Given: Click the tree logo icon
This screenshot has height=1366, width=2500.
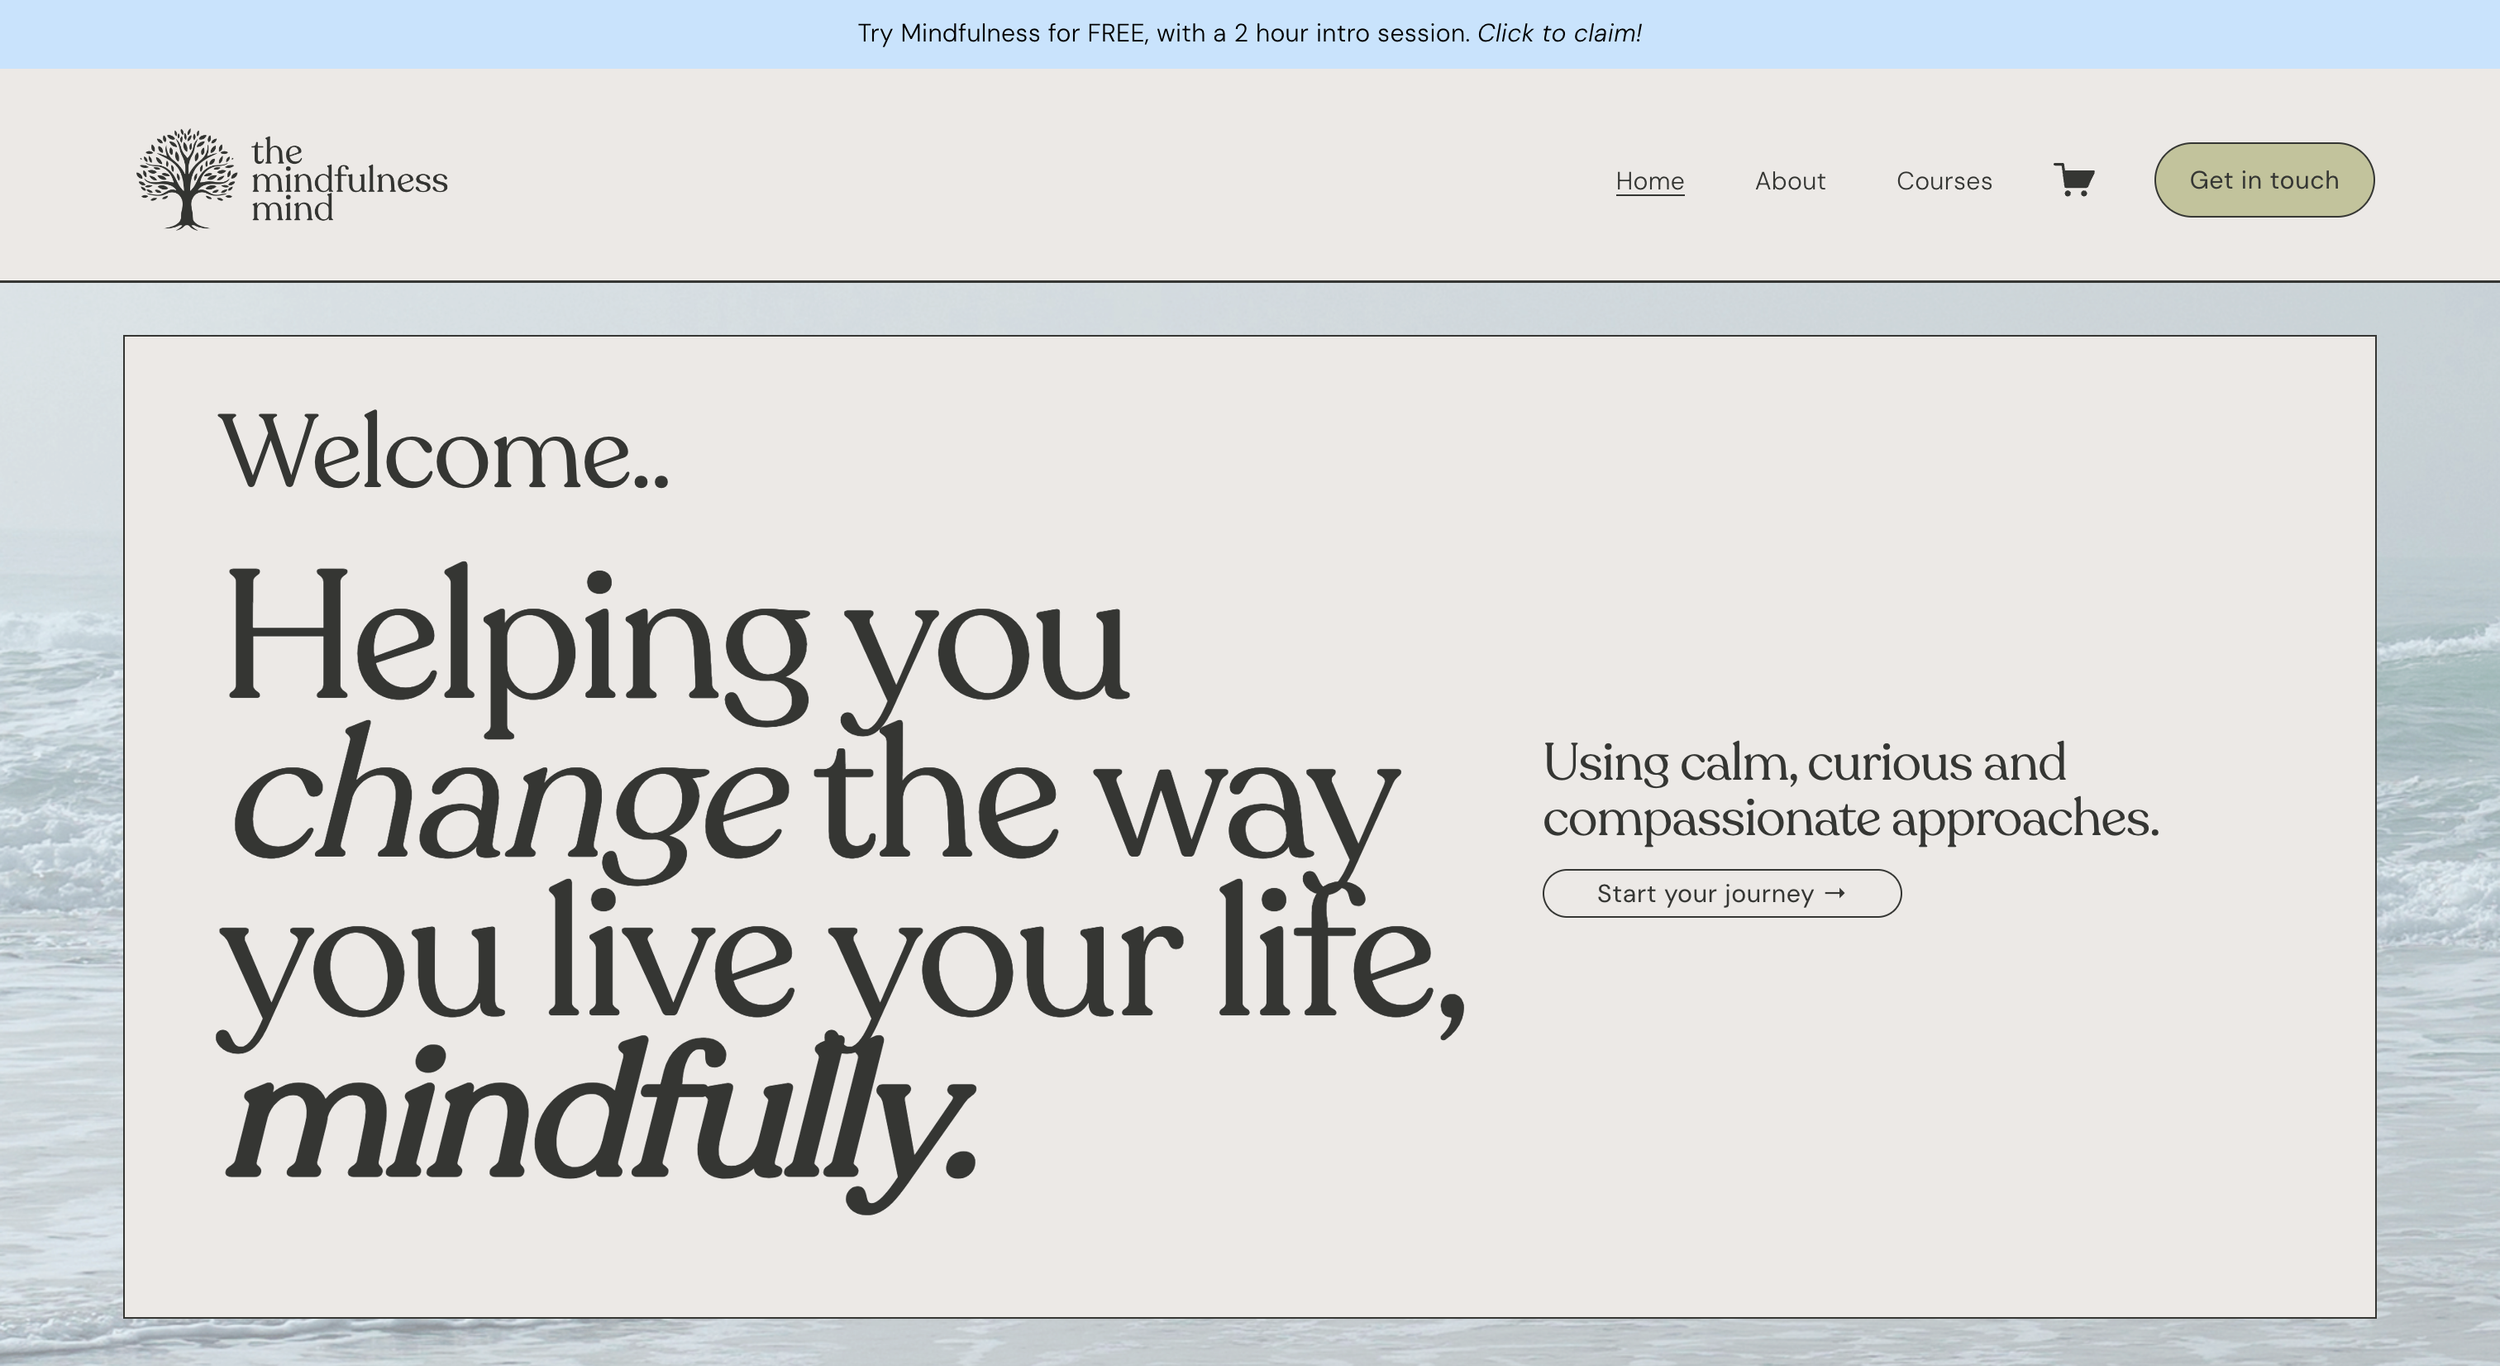Looking at the screenshot, I should coord(186,179).
